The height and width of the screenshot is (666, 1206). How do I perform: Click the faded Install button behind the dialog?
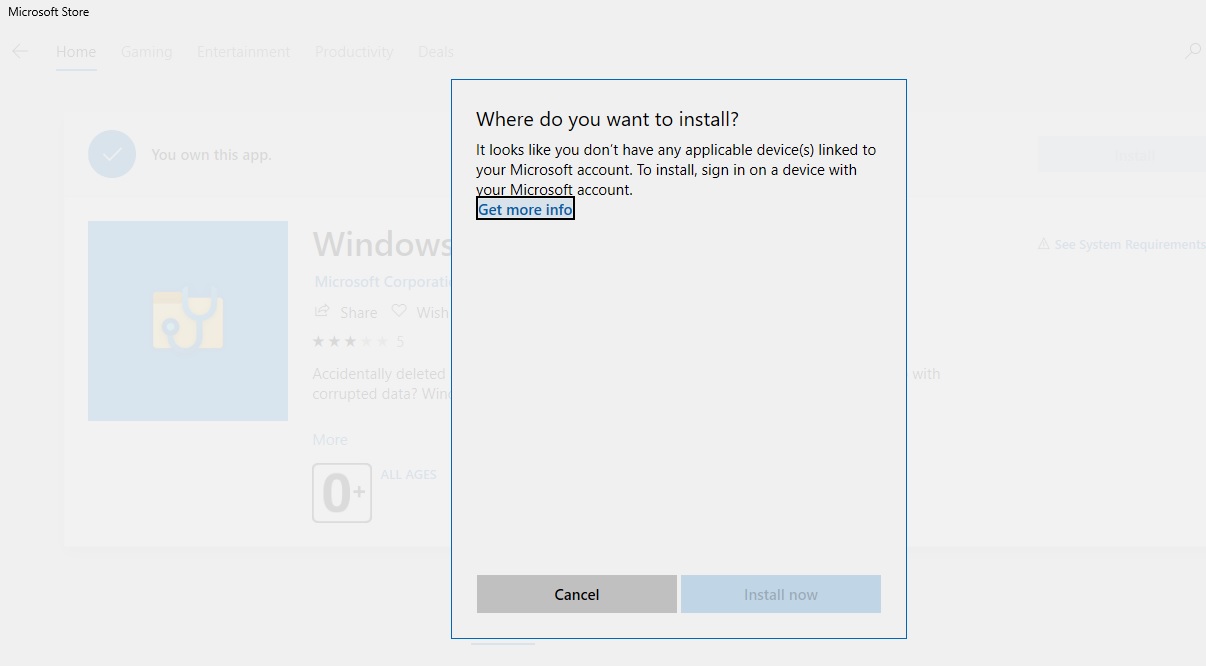pyautogui.click(x=1121, y=155)
